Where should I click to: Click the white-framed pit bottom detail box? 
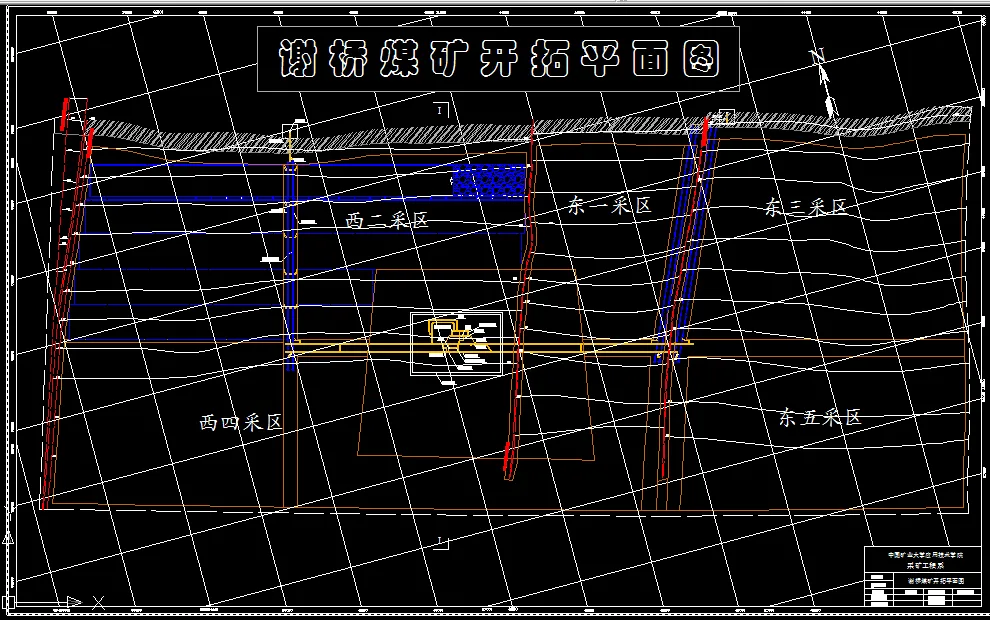tap(456, 343)
